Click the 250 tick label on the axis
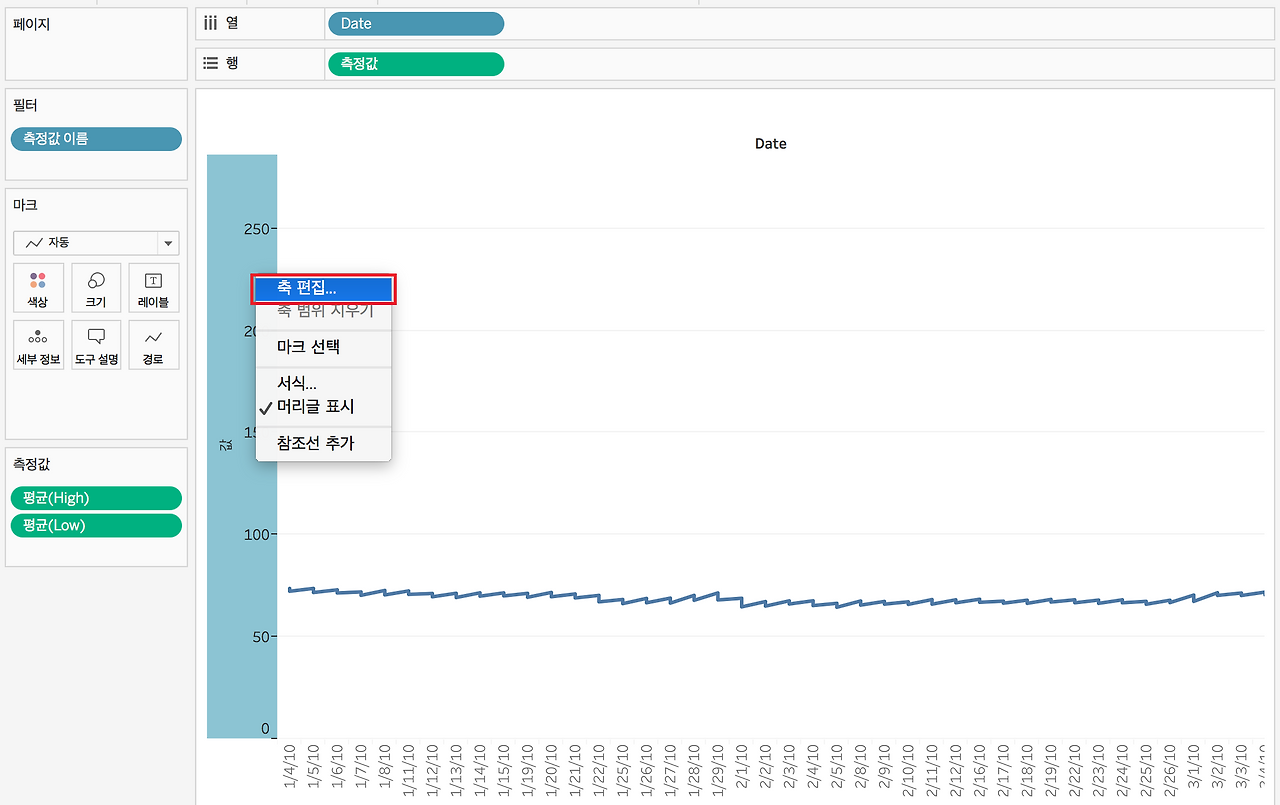This screenshot has height=805, width=1280. (x=257, y=229)
